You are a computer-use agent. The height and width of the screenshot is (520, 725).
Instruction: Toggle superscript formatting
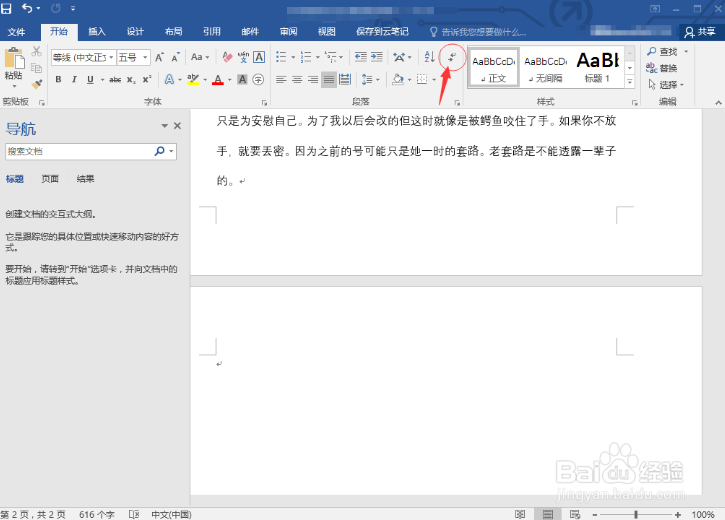147,80
